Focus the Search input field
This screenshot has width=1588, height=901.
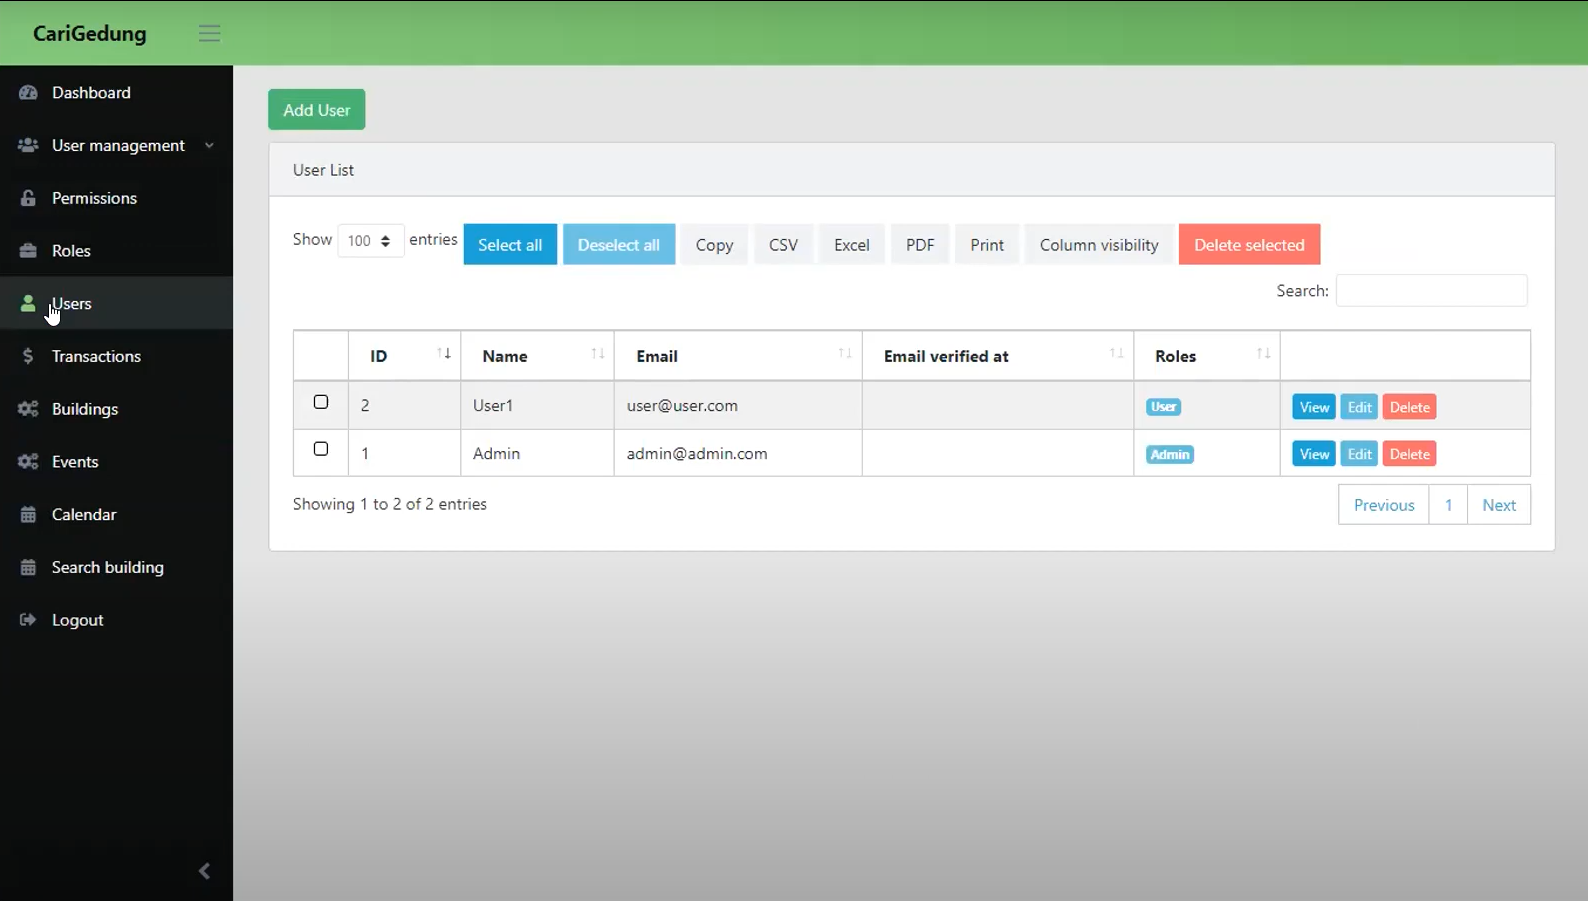click(1431, 290)
